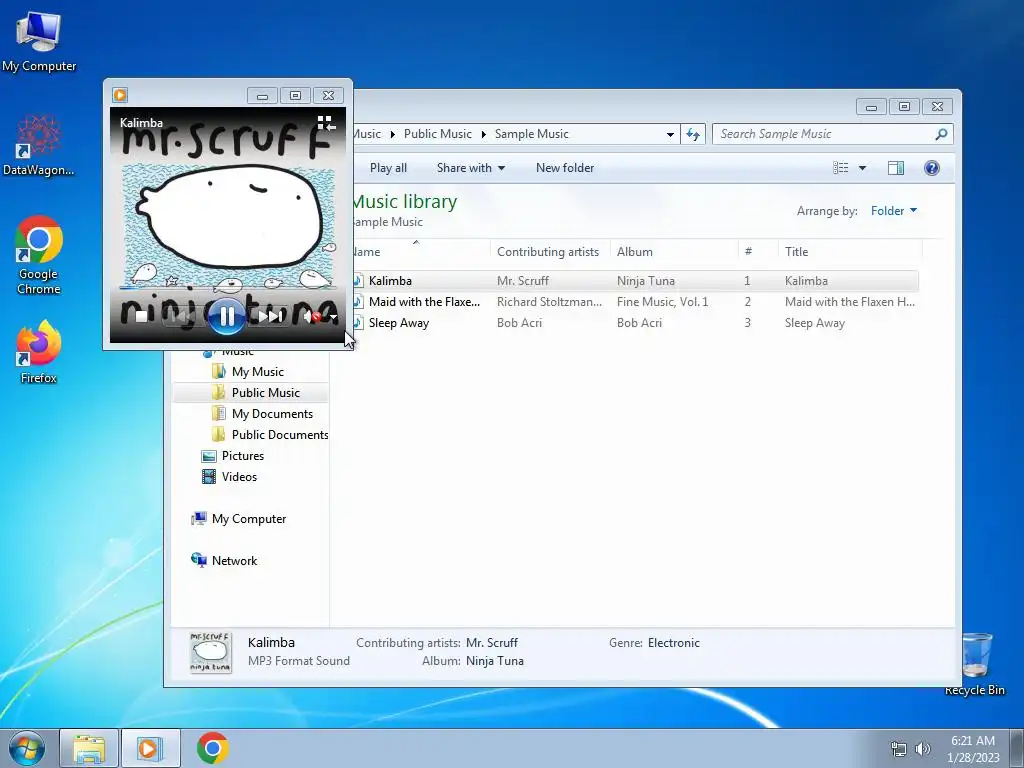Click the Videos library icon

(x=209, y=477)
